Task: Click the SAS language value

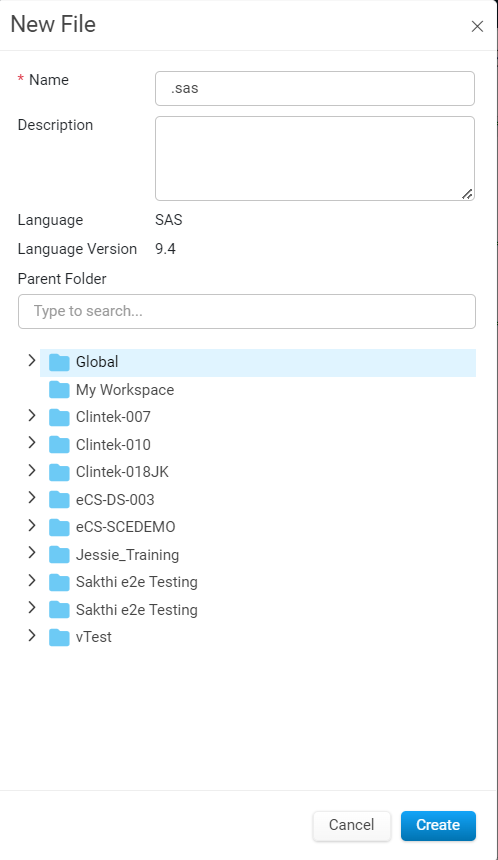Action: click(168, 220)
